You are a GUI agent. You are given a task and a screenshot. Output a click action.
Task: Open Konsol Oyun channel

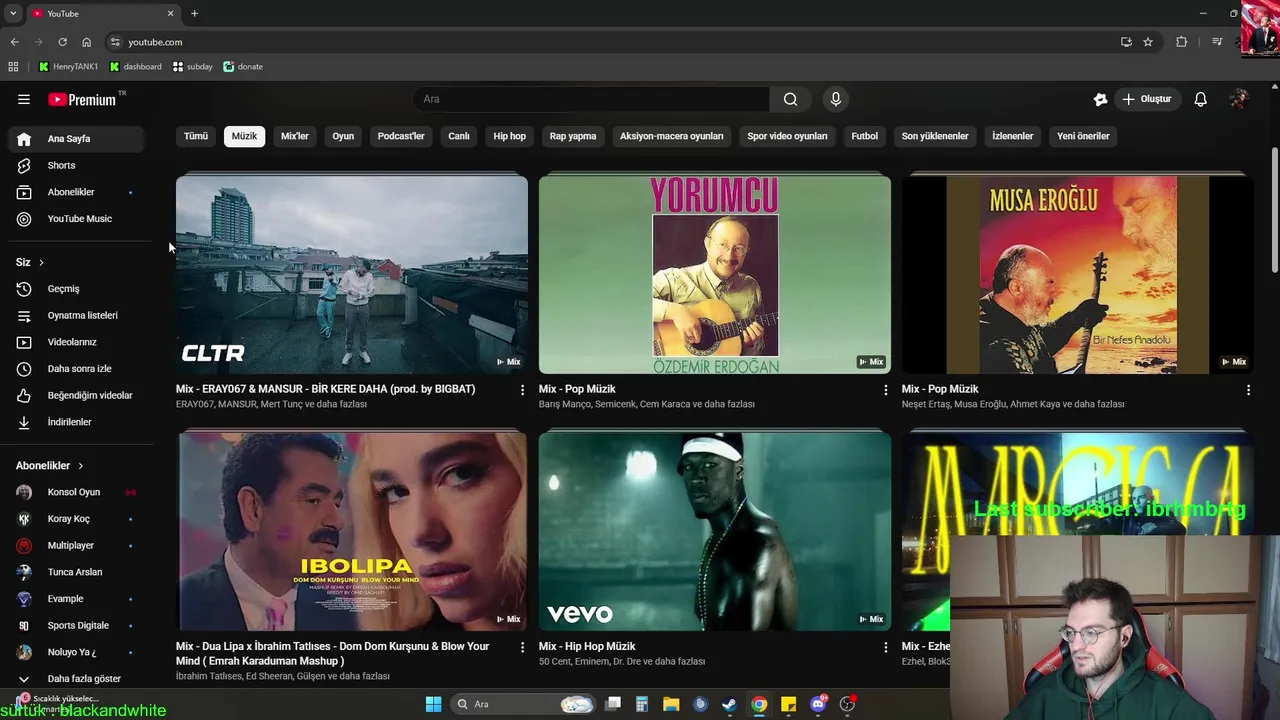[76, 492]
